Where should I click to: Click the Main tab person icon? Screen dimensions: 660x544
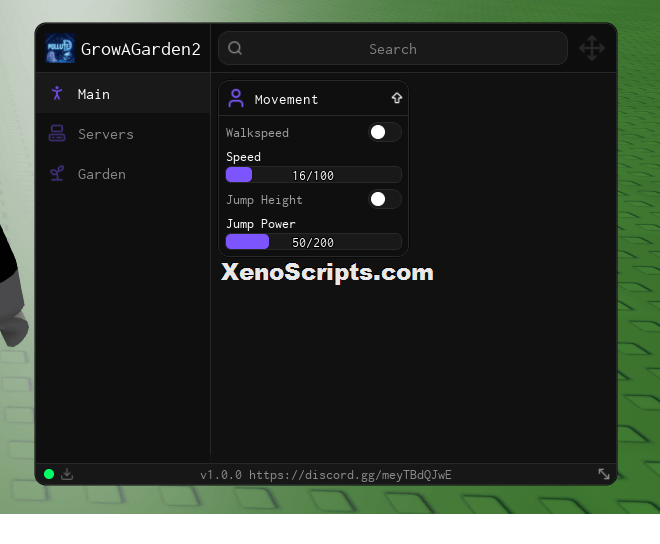point(57,93)
